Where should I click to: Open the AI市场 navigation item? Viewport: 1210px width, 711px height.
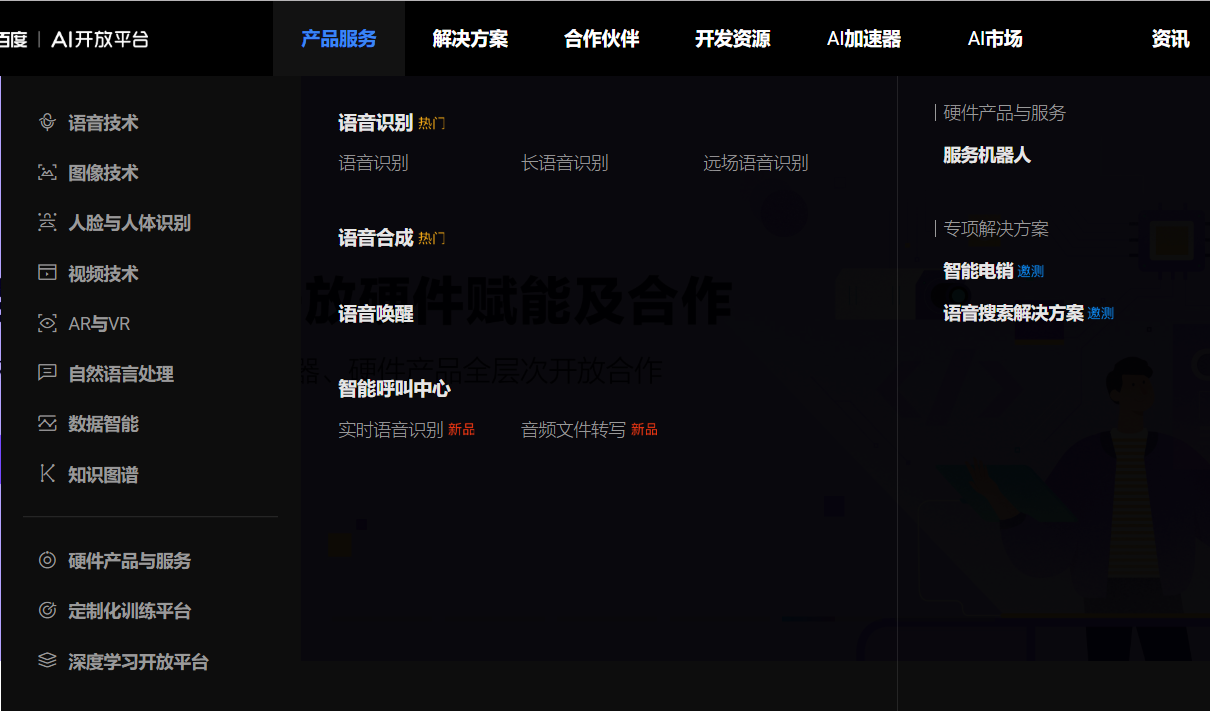pos(994,38)
